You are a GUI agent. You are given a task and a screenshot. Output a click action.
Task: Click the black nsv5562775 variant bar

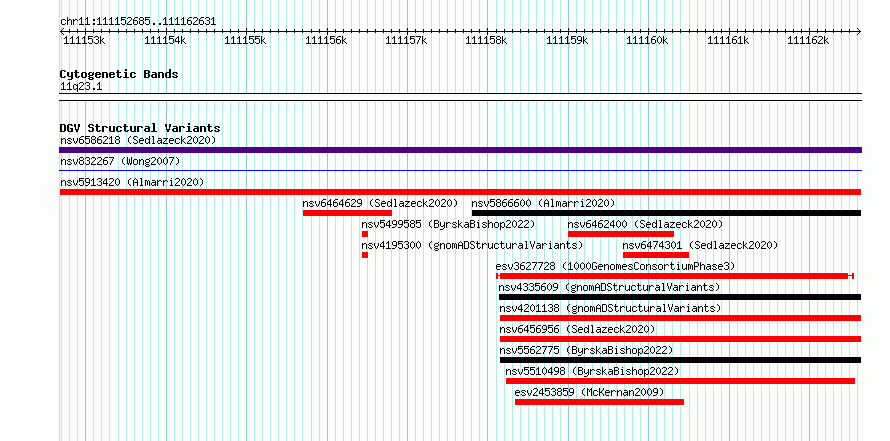pyautogui.click(x=681, y=360)
